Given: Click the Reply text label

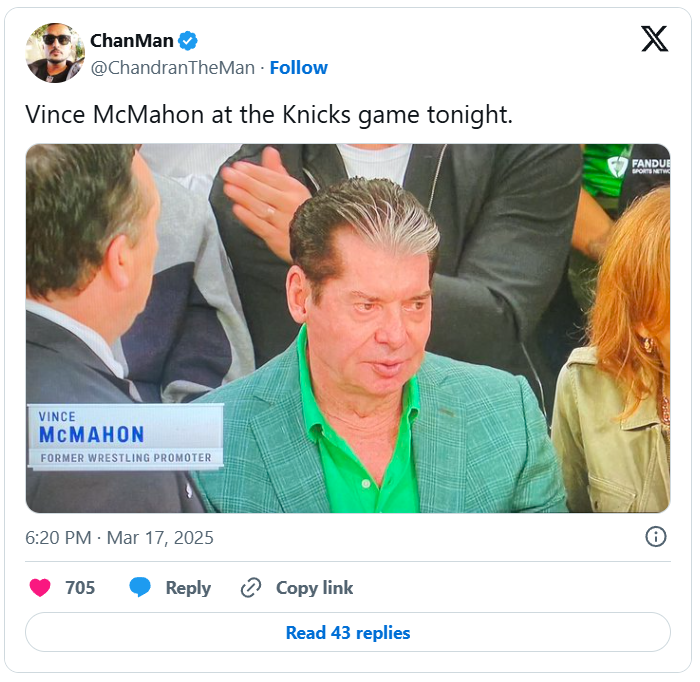Looking at the screenshot, I should 188,588.
